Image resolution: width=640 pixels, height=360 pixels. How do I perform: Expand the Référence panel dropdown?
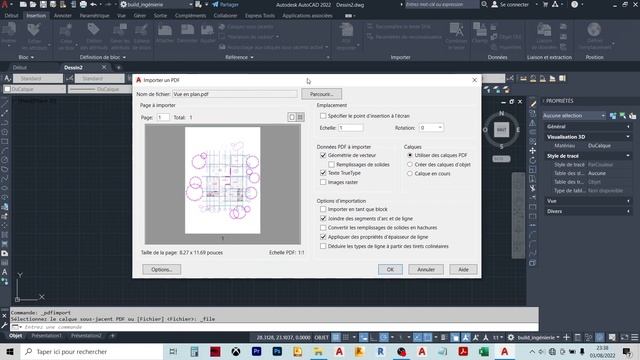coord(239,58)
